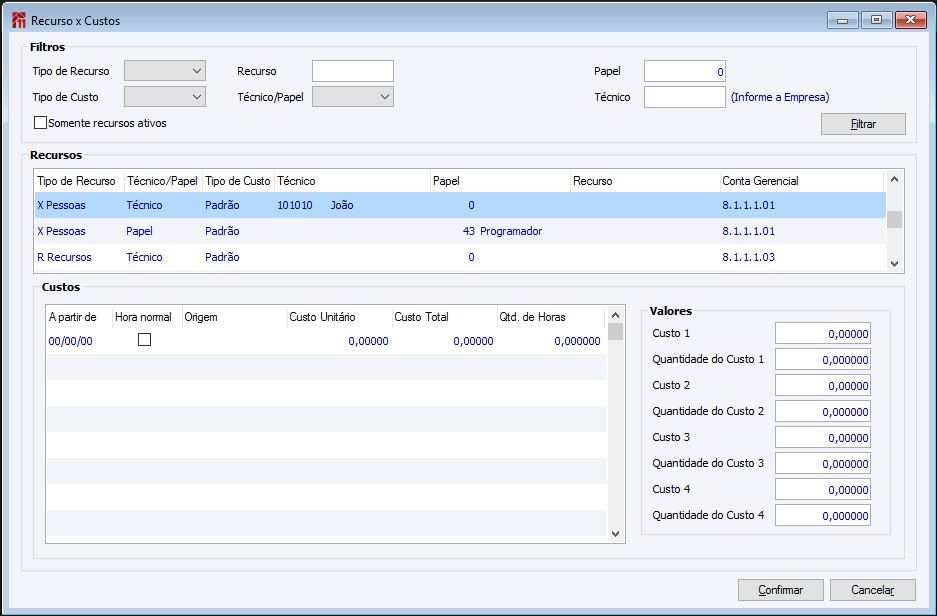Click the Origem column header
The width and height of the screenshot is (937, 616).
[x=235, y=317]
